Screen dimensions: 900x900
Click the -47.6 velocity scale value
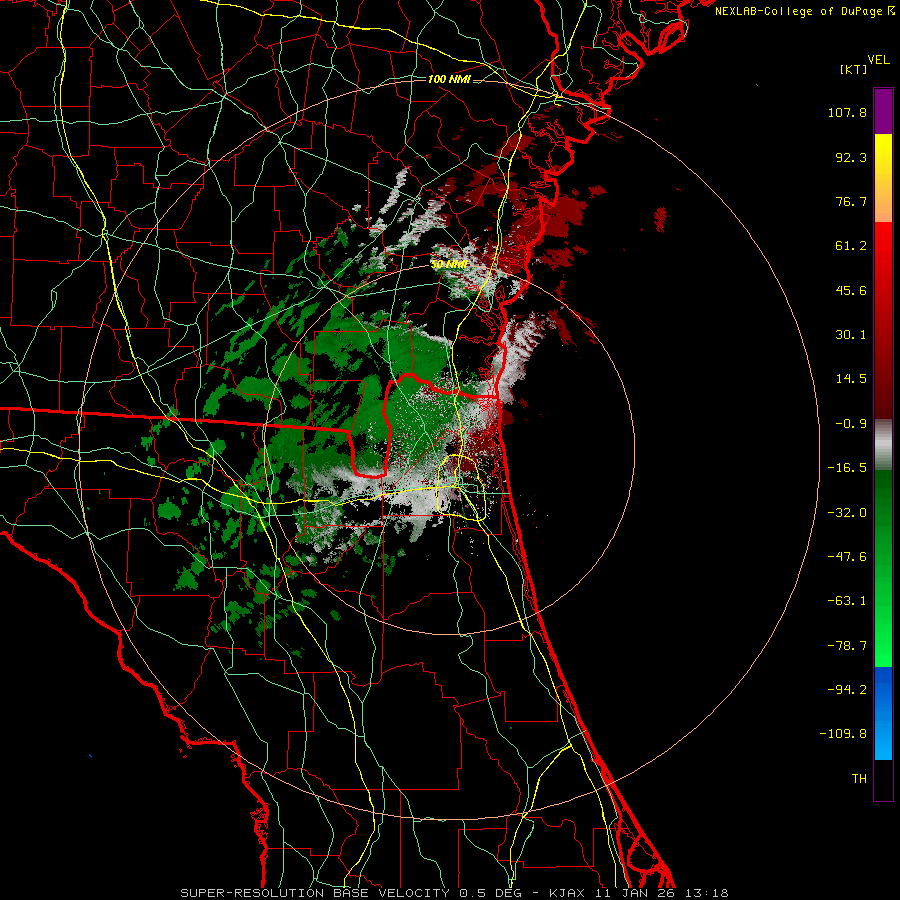[x=847, y=557]
